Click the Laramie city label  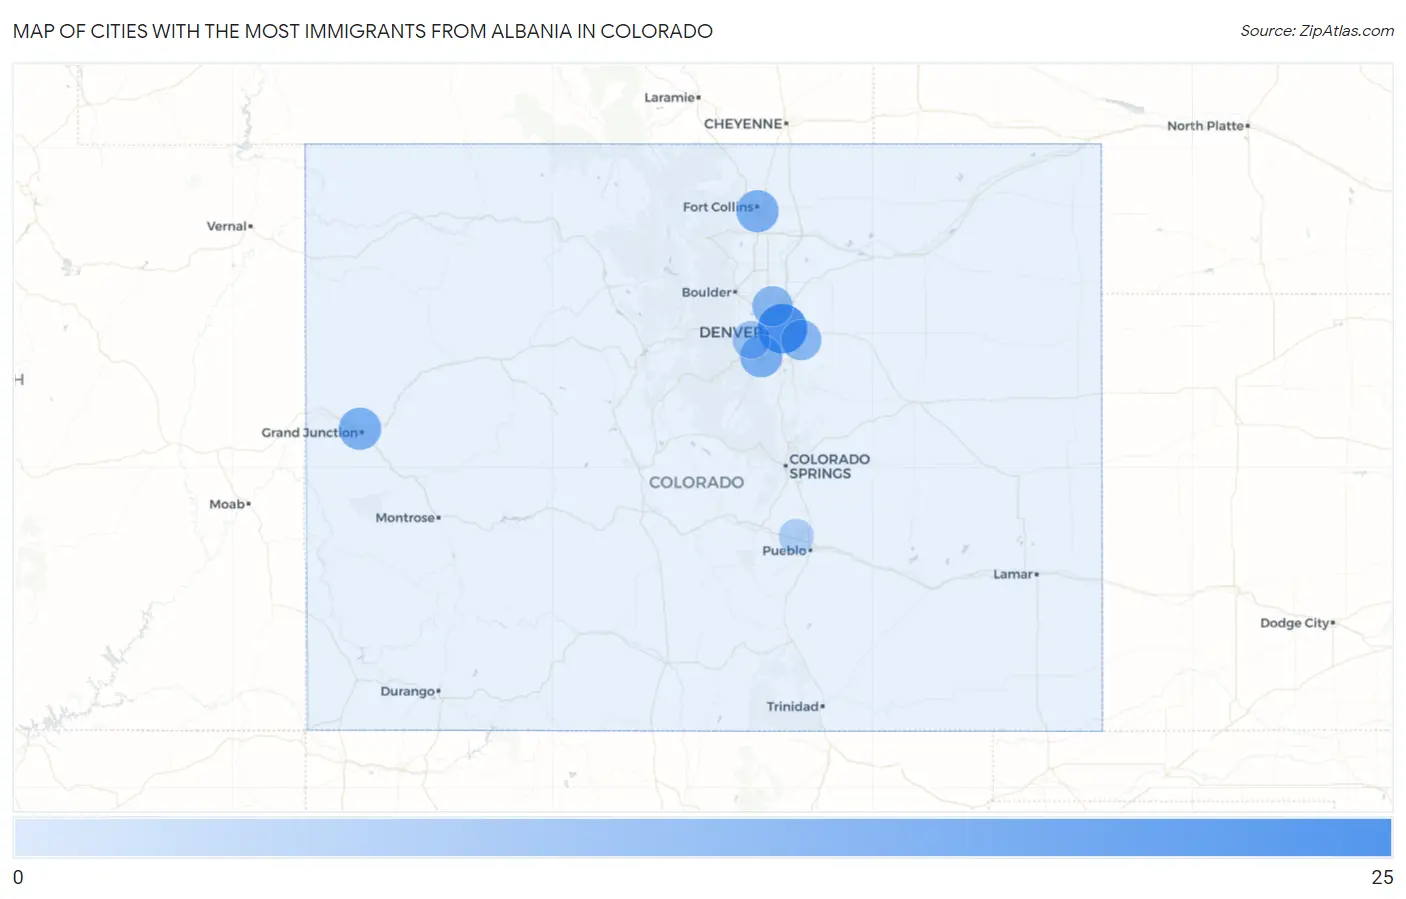click(672, 97)
